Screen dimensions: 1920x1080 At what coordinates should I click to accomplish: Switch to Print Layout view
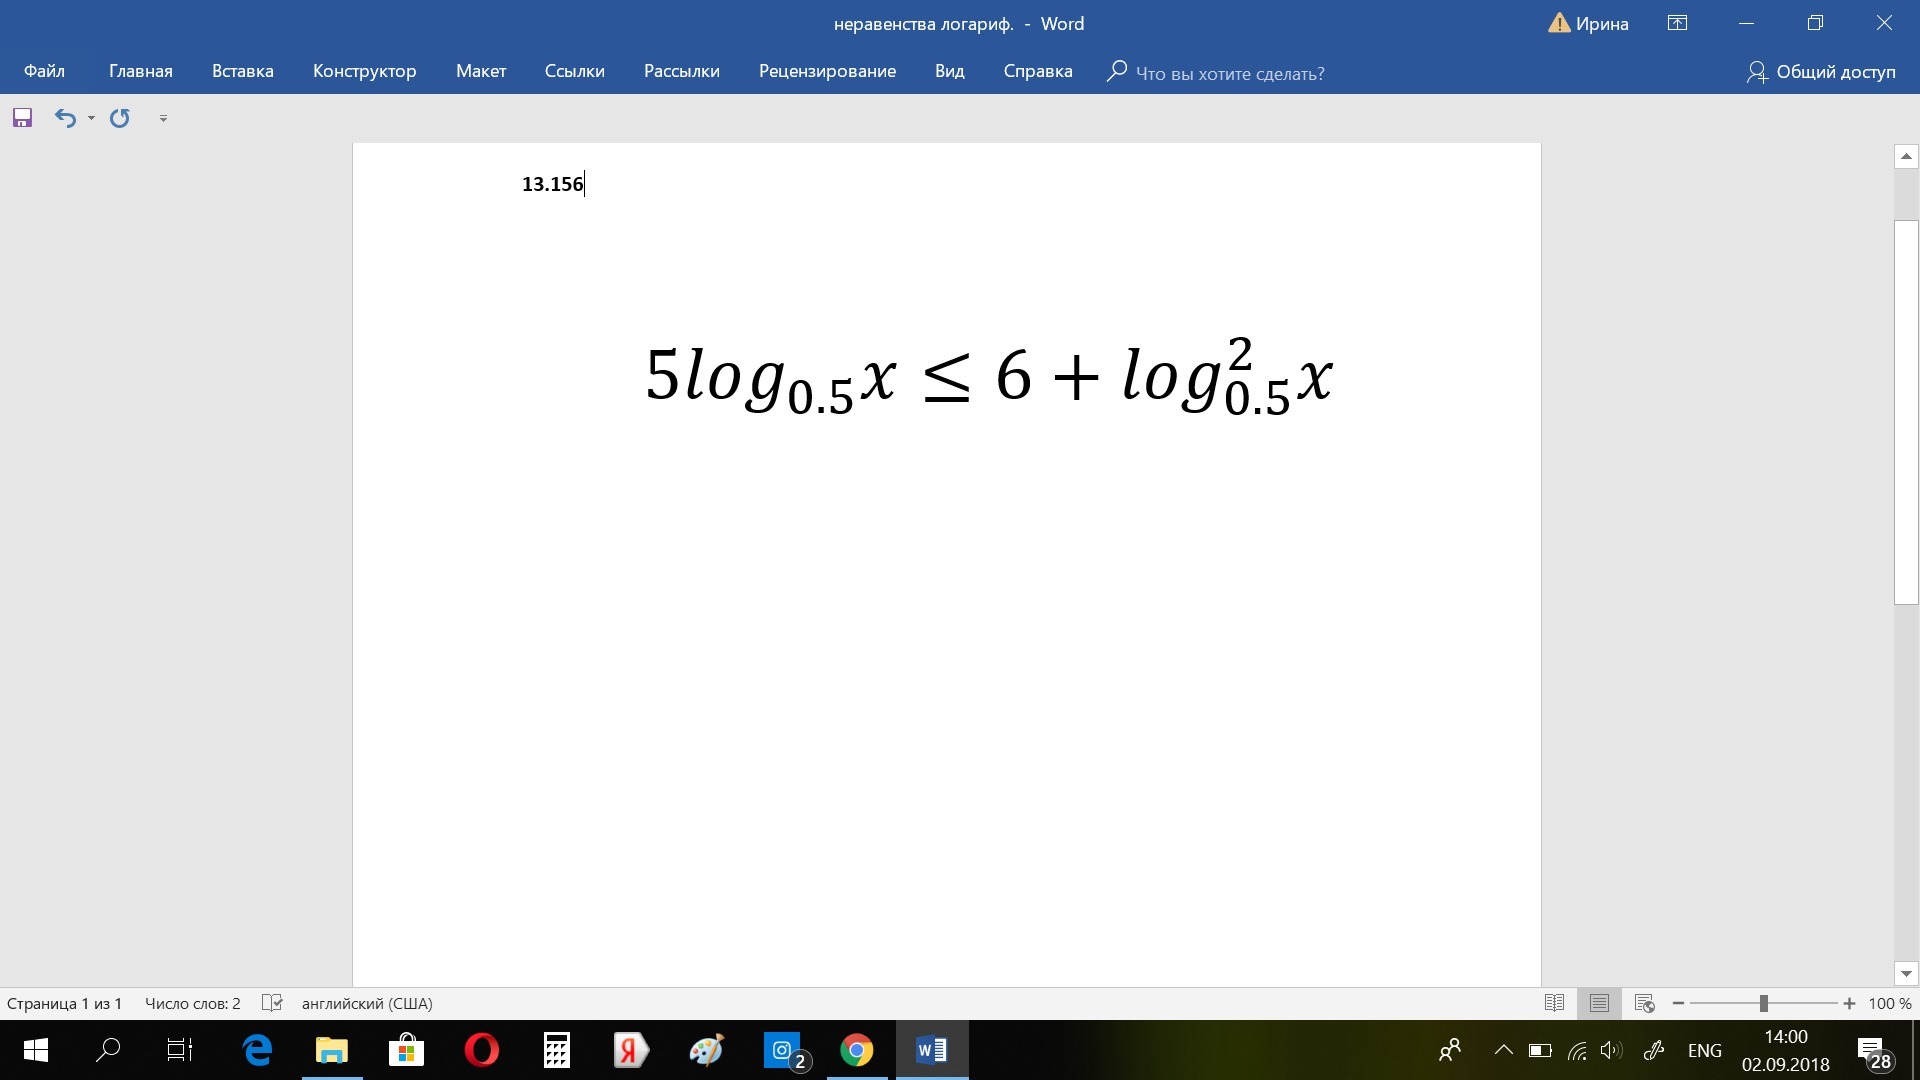coord(1599,1003)
